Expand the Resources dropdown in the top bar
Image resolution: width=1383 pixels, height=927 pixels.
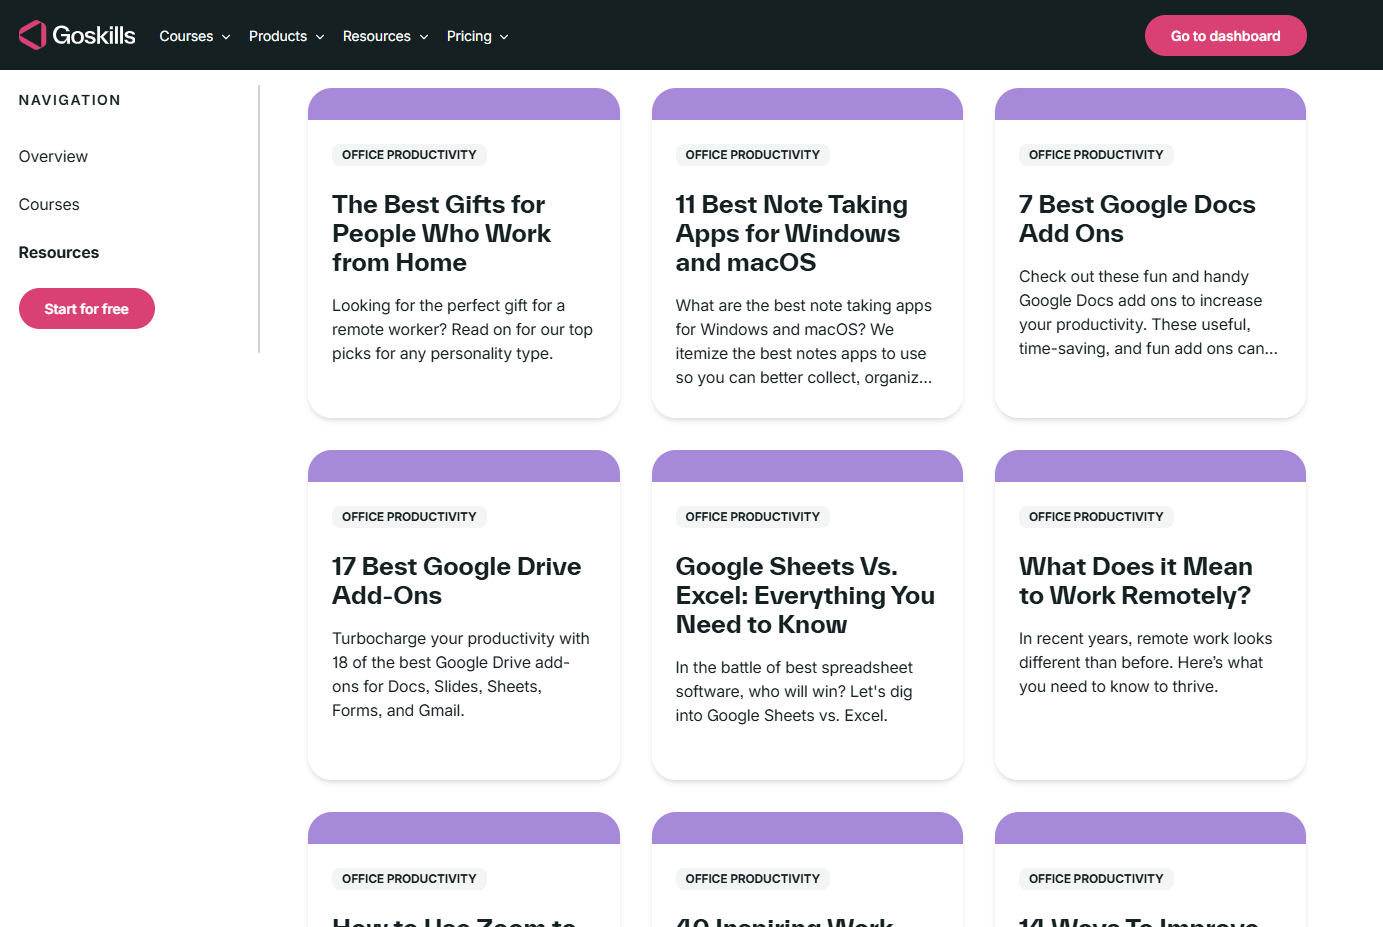385,36
